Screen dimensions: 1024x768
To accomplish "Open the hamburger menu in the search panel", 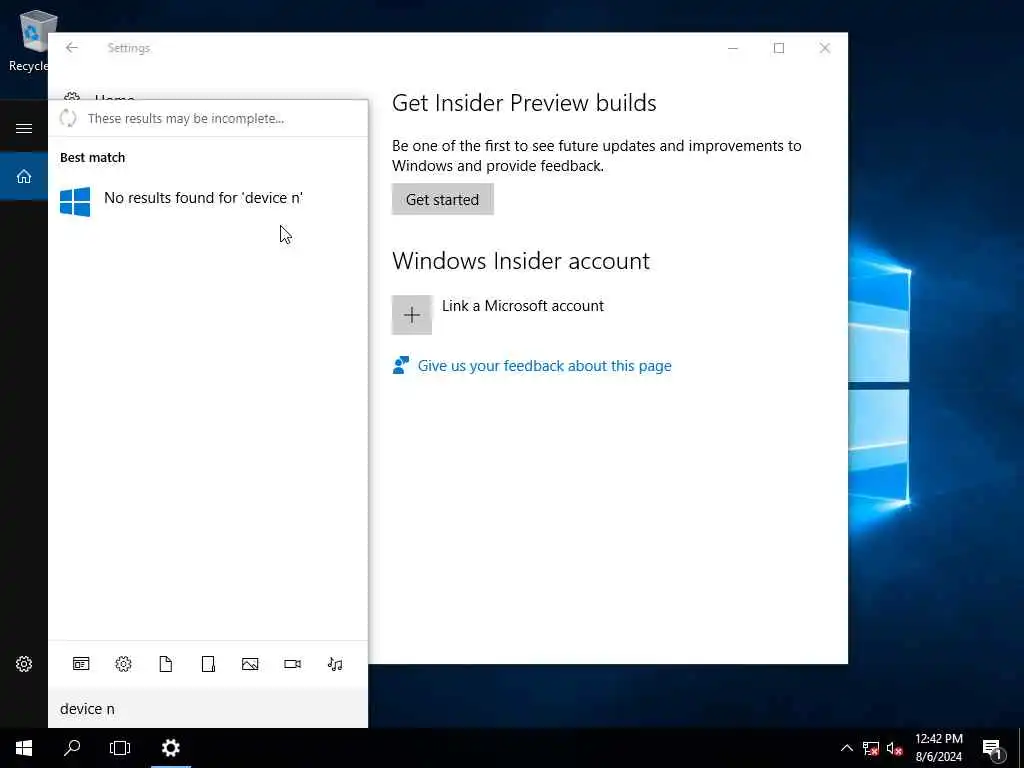I will point(24,128).
